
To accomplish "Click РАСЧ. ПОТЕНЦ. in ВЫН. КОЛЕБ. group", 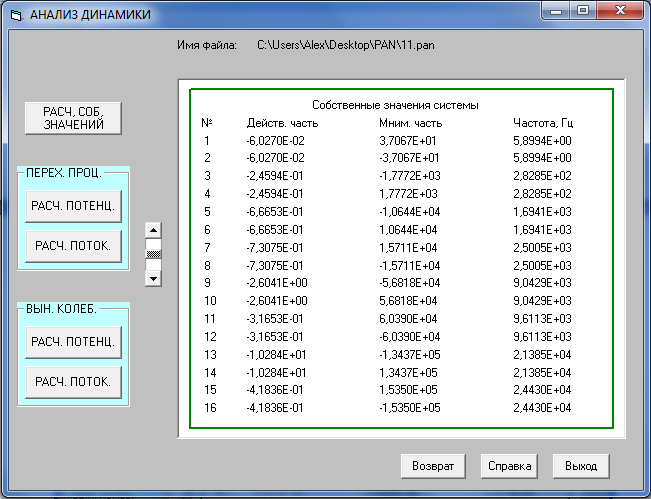I will [73, 342].
